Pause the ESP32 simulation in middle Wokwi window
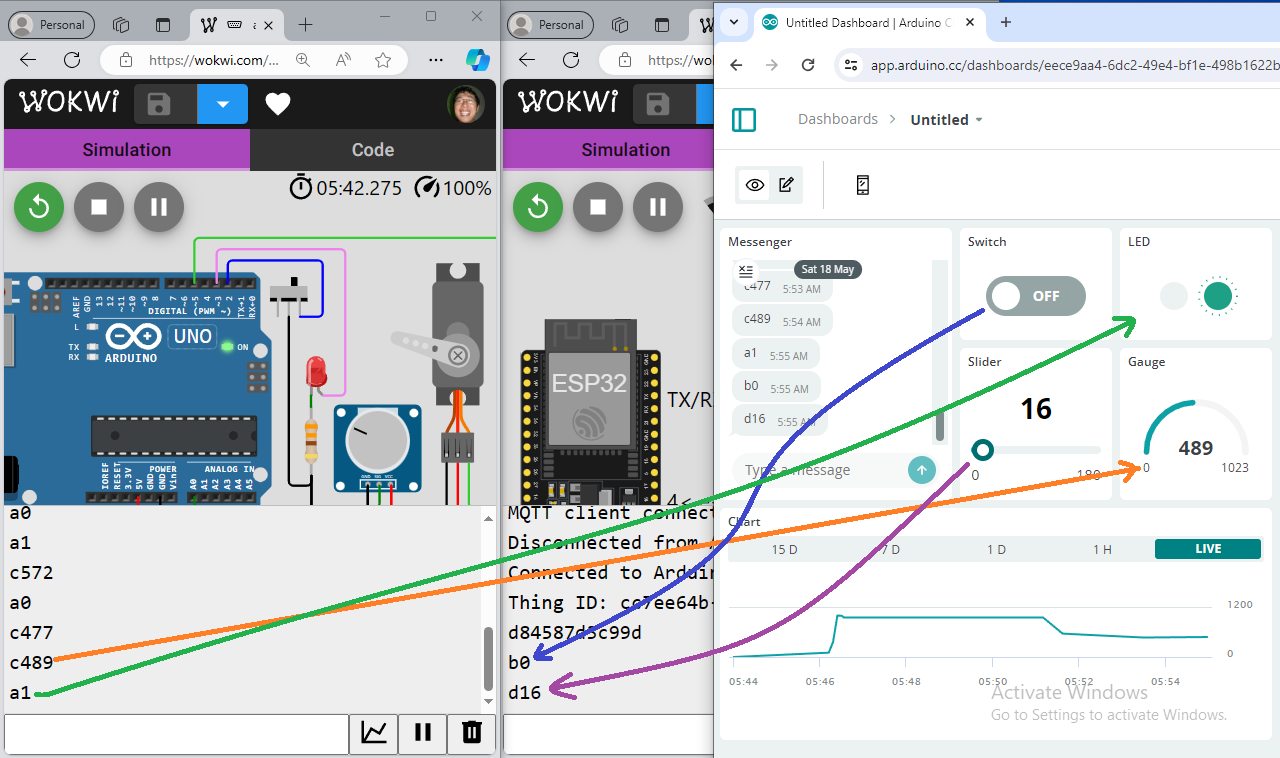This screenshot has width=1280, height=758. (x=658, y=207)
